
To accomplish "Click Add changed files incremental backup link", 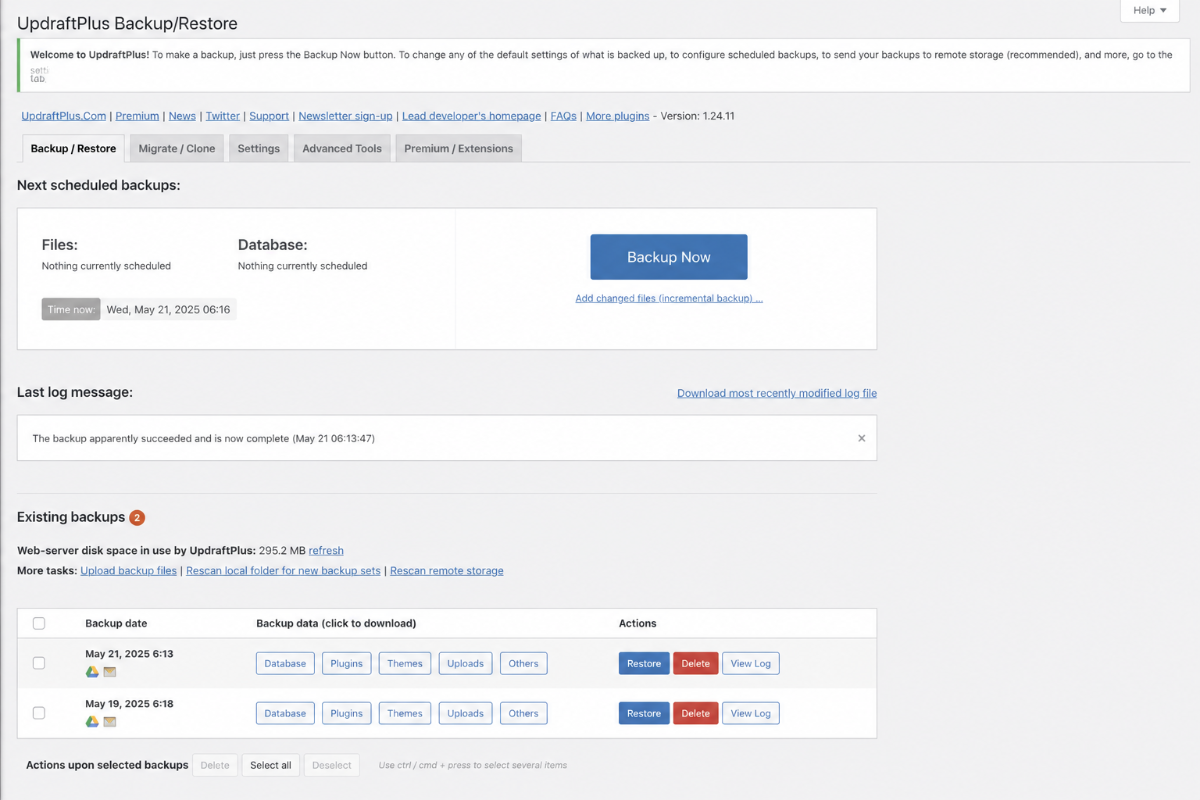I will (x=669, y=298).
